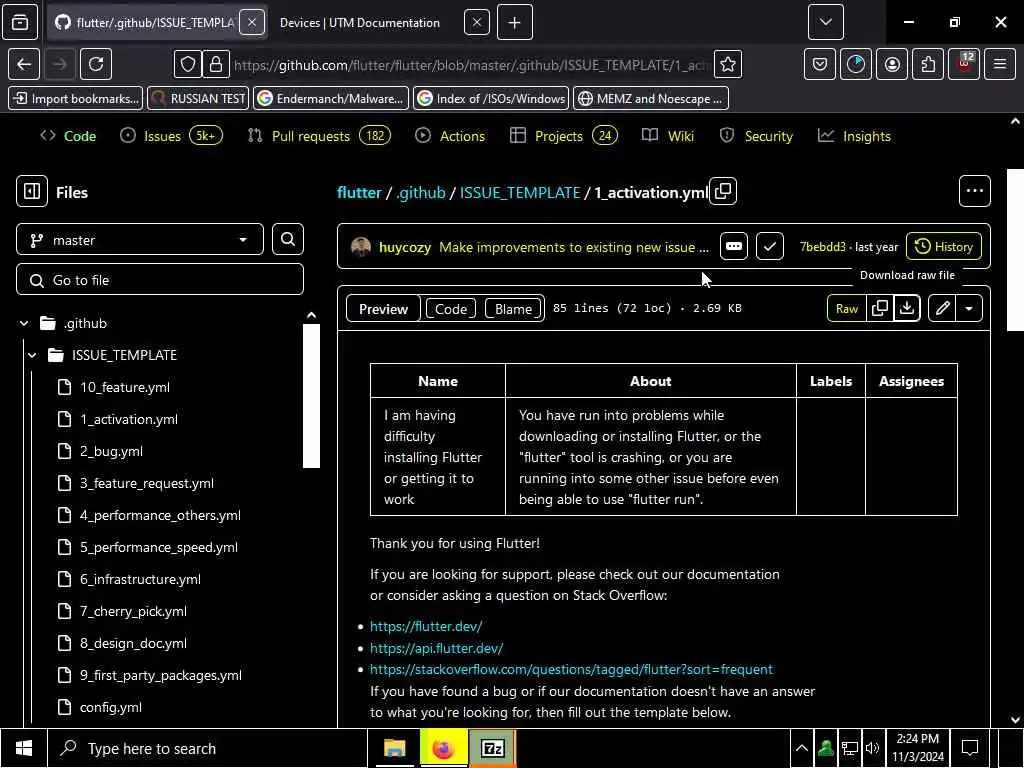The image size is (1024, 768).
Task: Go back with browser back arrow
Action: (x=24, y=64)
